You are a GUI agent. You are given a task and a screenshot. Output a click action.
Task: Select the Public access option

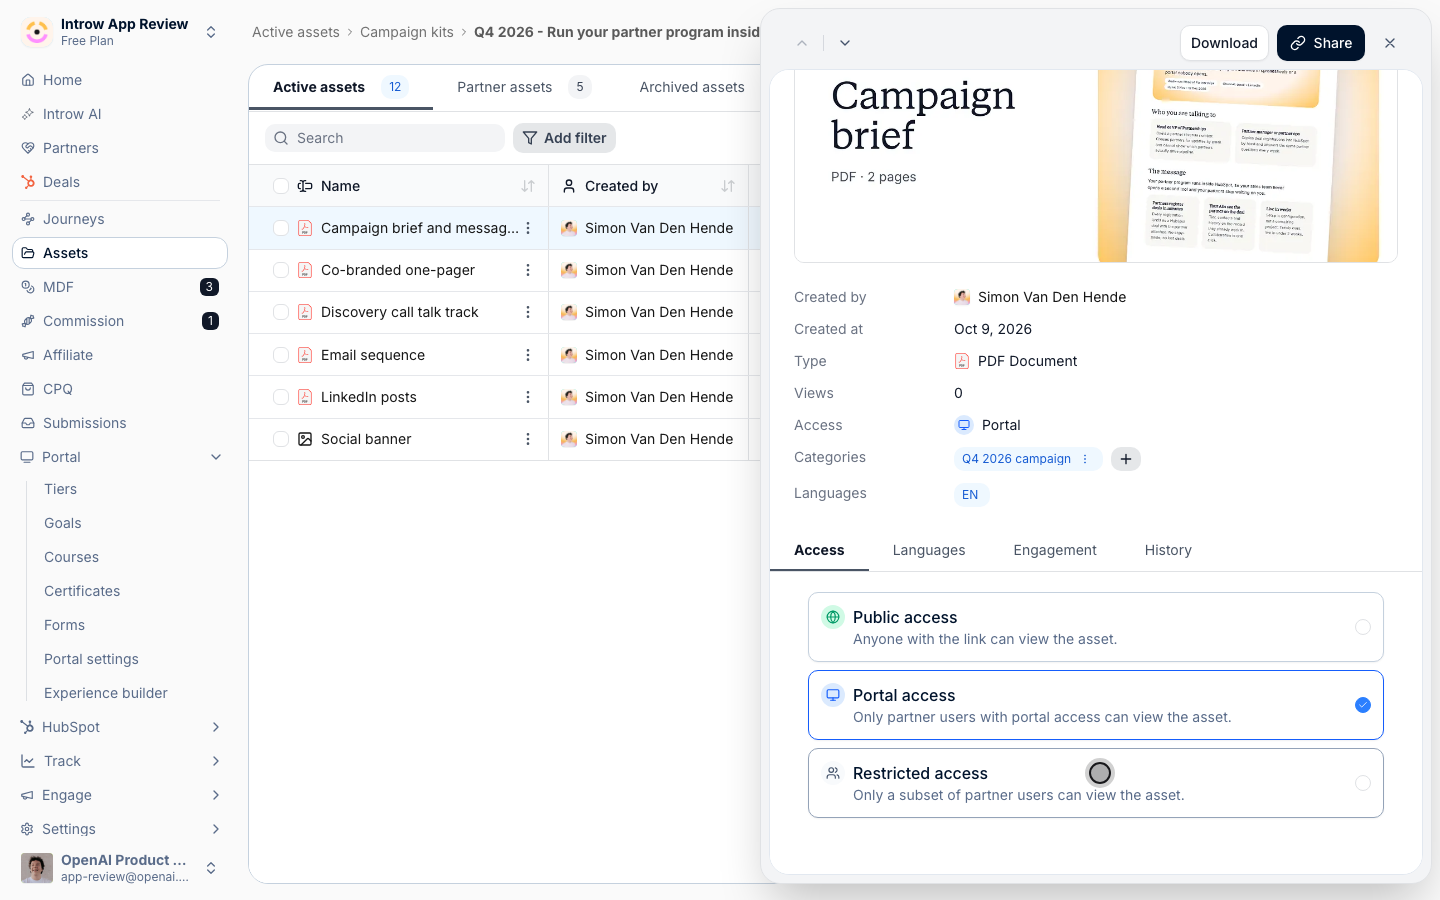point(1096,627)
